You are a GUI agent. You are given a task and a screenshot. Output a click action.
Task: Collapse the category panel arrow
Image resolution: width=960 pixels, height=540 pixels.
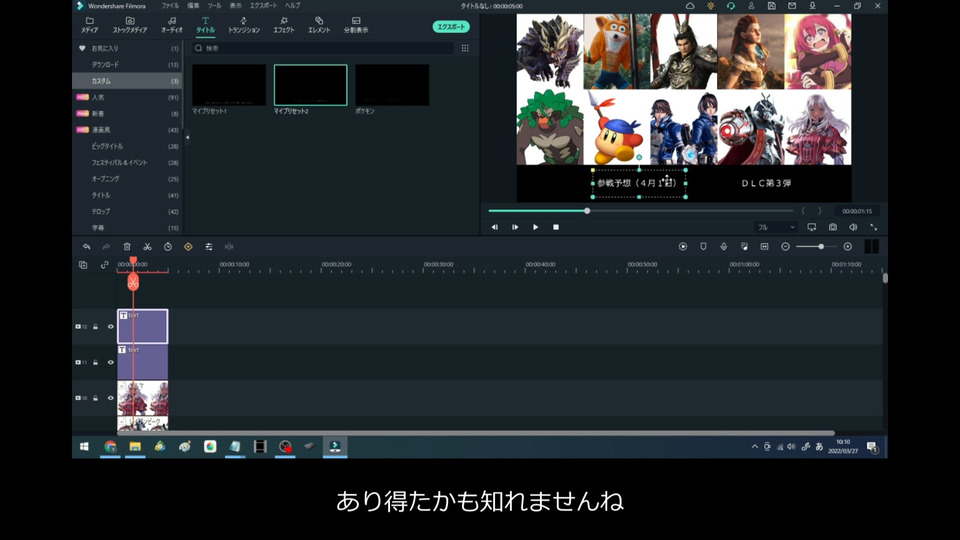tap(187, 138)
